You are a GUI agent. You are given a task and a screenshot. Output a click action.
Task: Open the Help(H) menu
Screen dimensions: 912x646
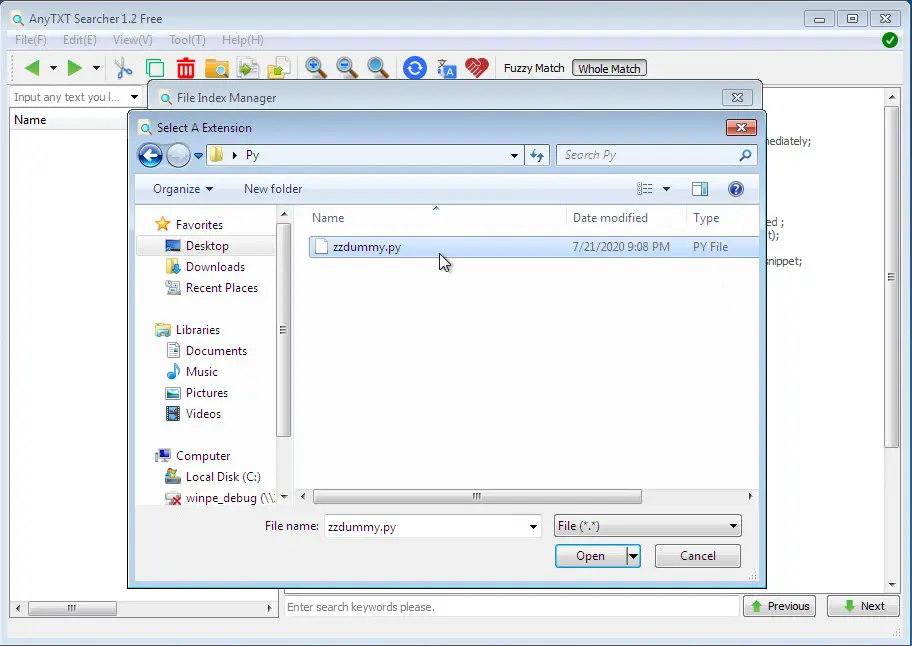(x=243, y=40)
